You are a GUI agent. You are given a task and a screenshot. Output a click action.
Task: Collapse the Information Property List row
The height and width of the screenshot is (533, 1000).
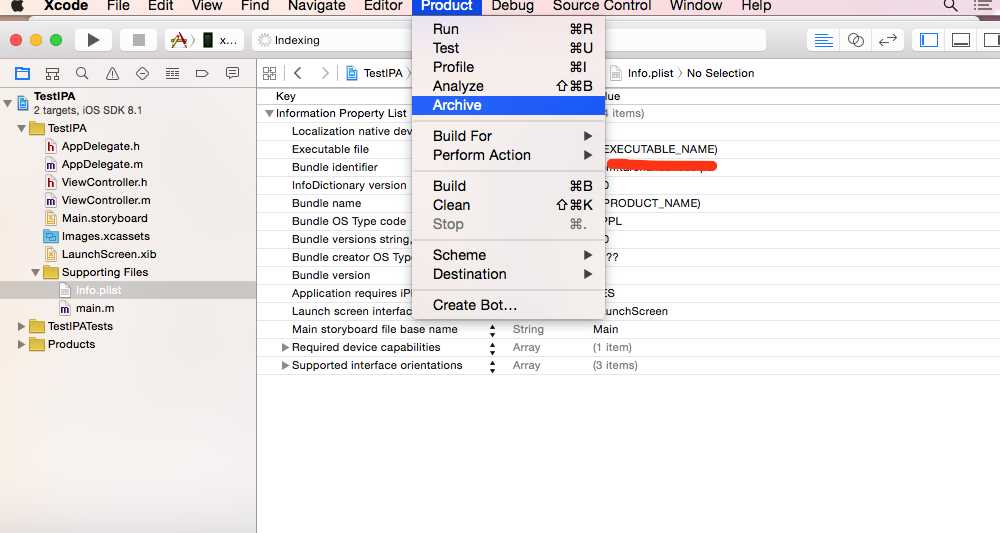tap(269, 113)
